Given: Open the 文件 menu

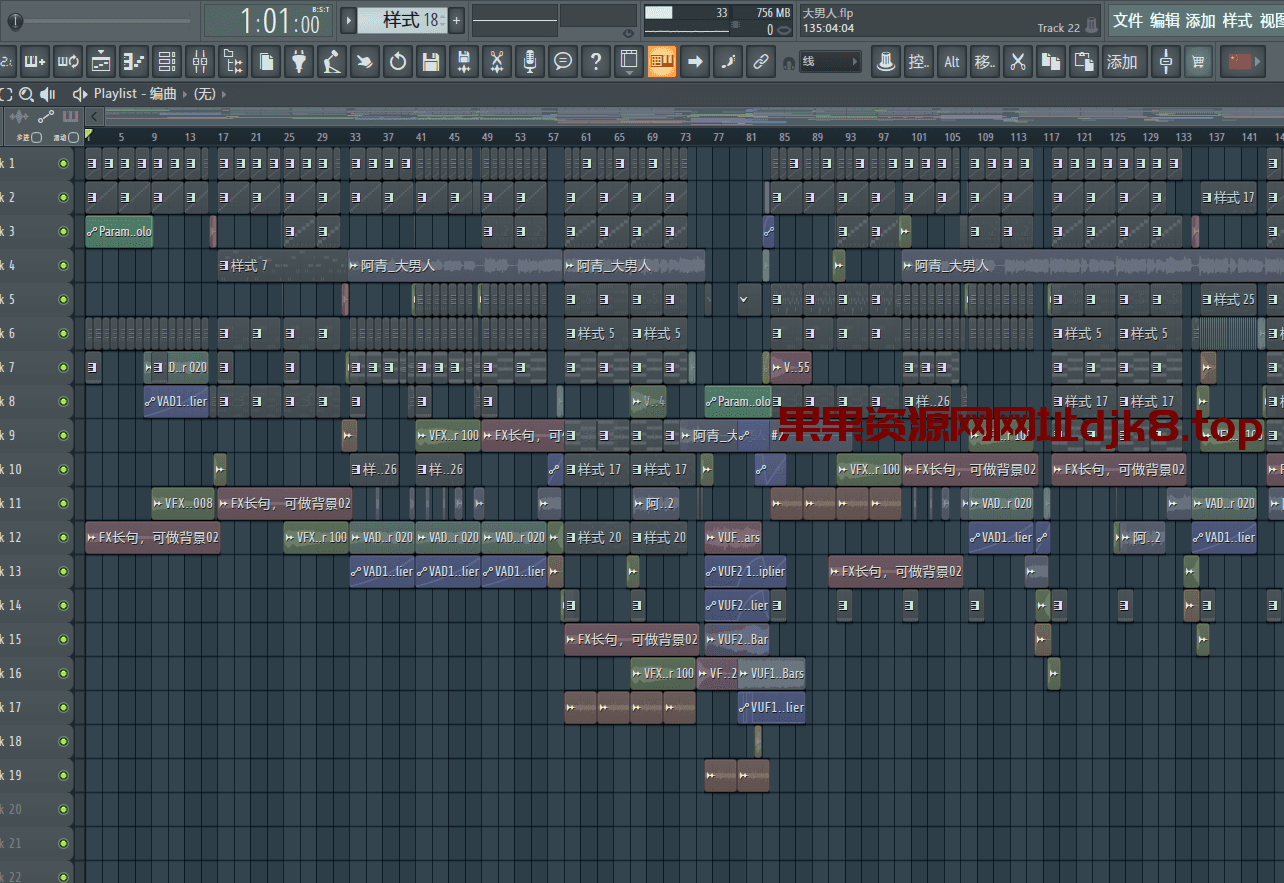Looking at the screenshot, I should coord(1128,21).
